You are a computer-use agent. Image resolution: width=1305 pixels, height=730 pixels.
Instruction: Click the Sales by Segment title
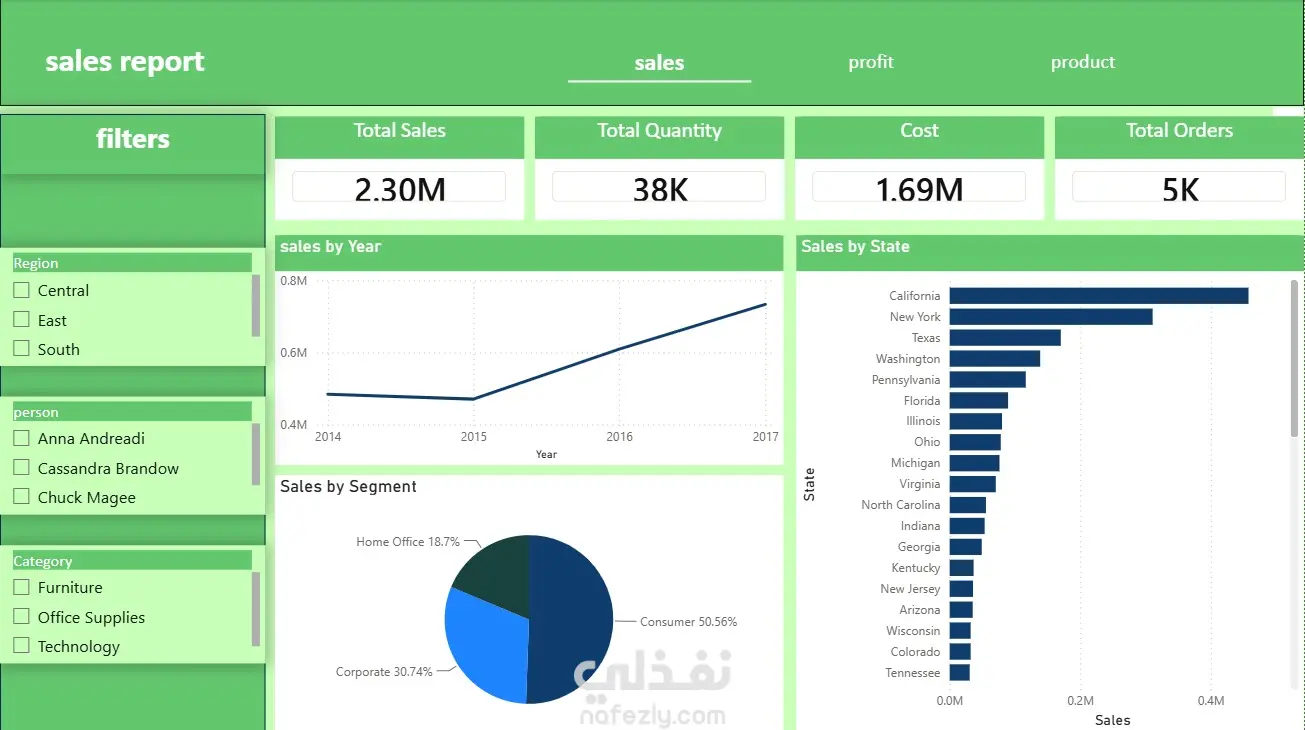[x=348, y=487]
